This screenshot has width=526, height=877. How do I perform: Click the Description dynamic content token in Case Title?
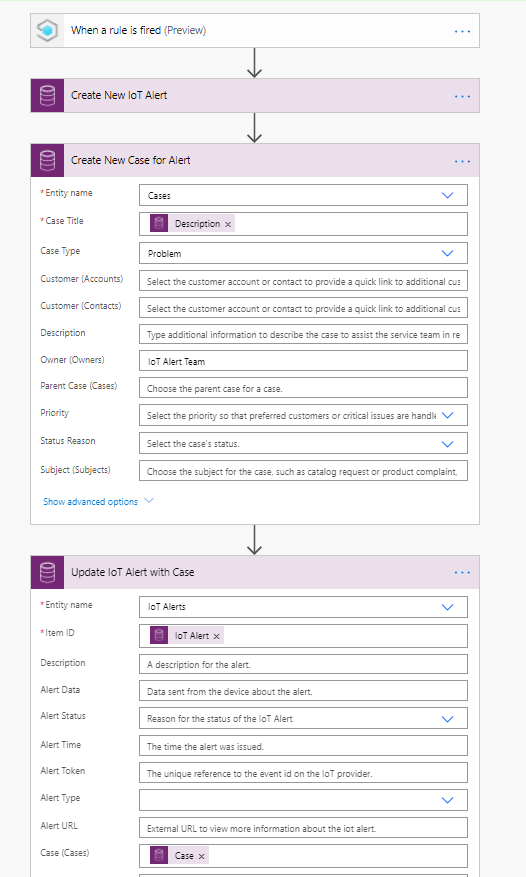click(x=192, y=224)
